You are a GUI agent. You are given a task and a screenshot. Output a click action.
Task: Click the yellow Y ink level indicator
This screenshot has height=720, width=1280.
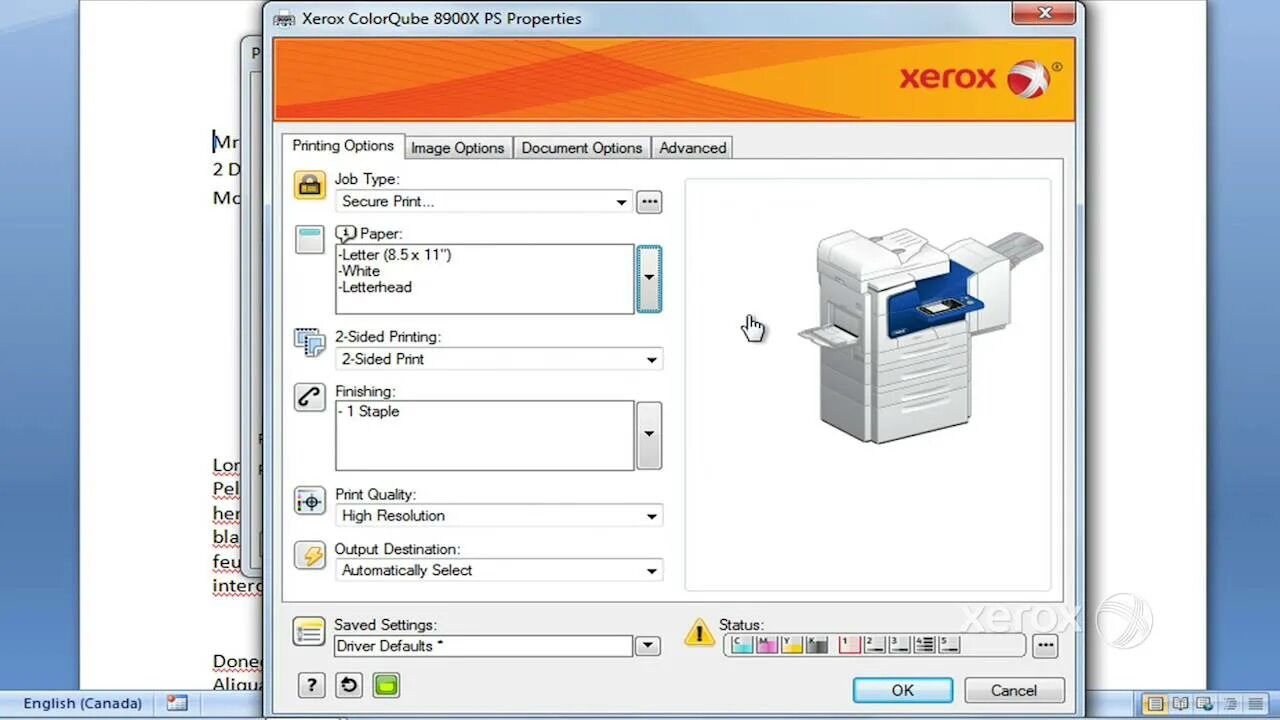pyautogui.click(x=792, y=644)
